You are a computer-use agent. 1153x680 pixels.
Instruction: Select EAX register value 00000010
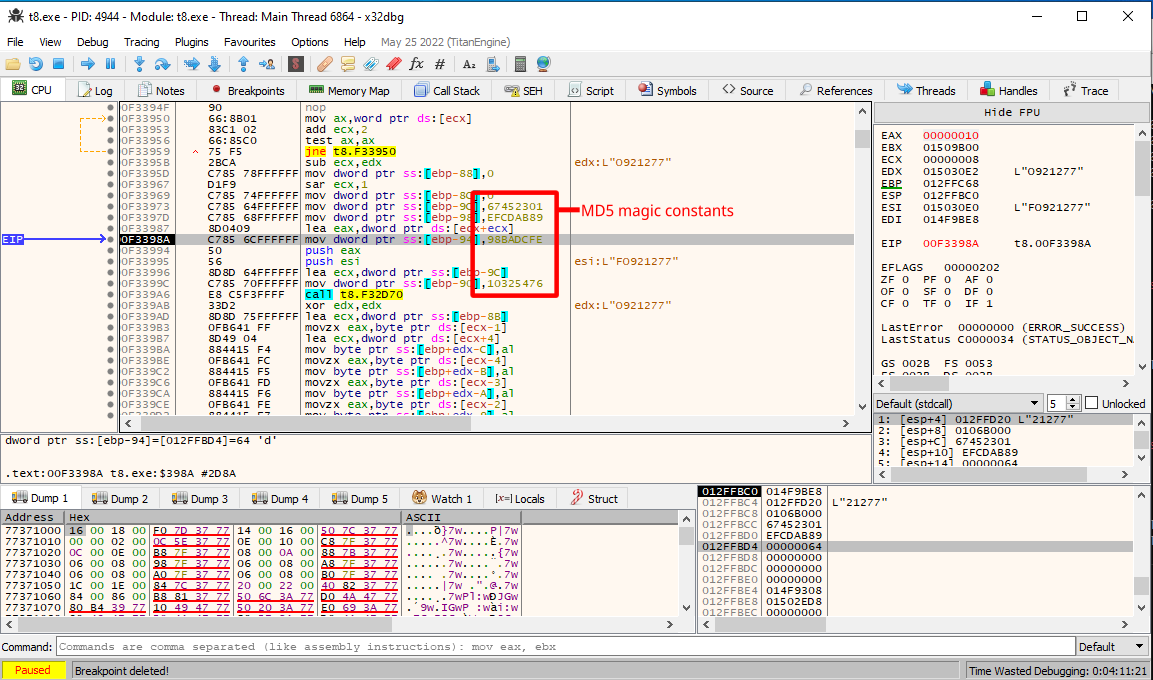point(951,135)
